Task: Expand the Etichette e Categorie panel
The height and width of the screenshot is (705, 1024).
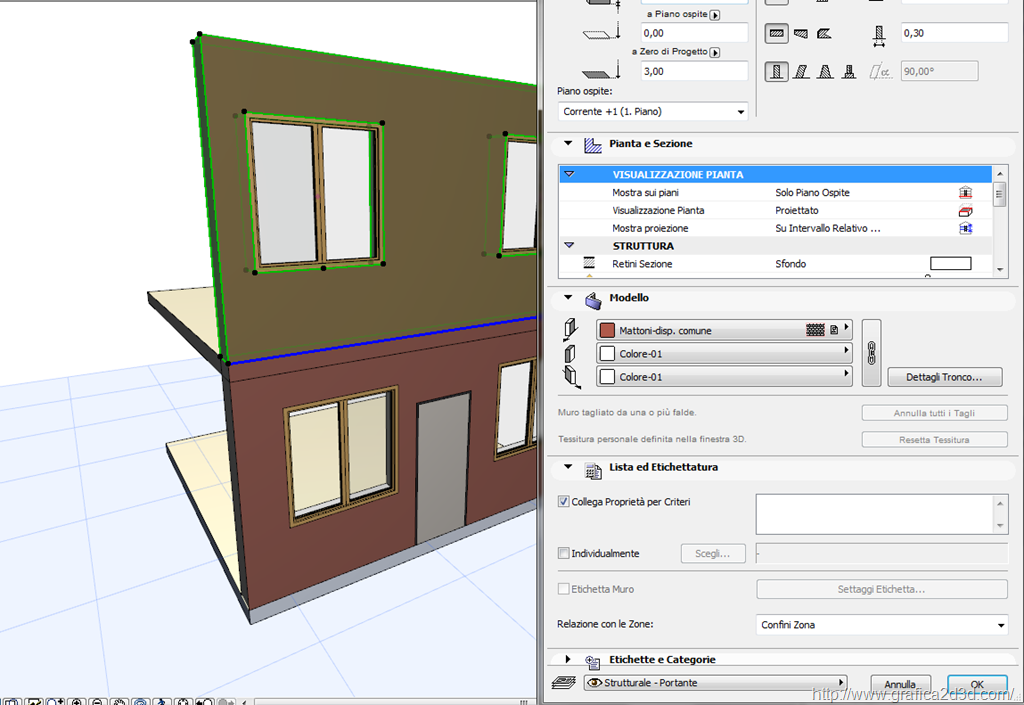Action: [568, 660]
